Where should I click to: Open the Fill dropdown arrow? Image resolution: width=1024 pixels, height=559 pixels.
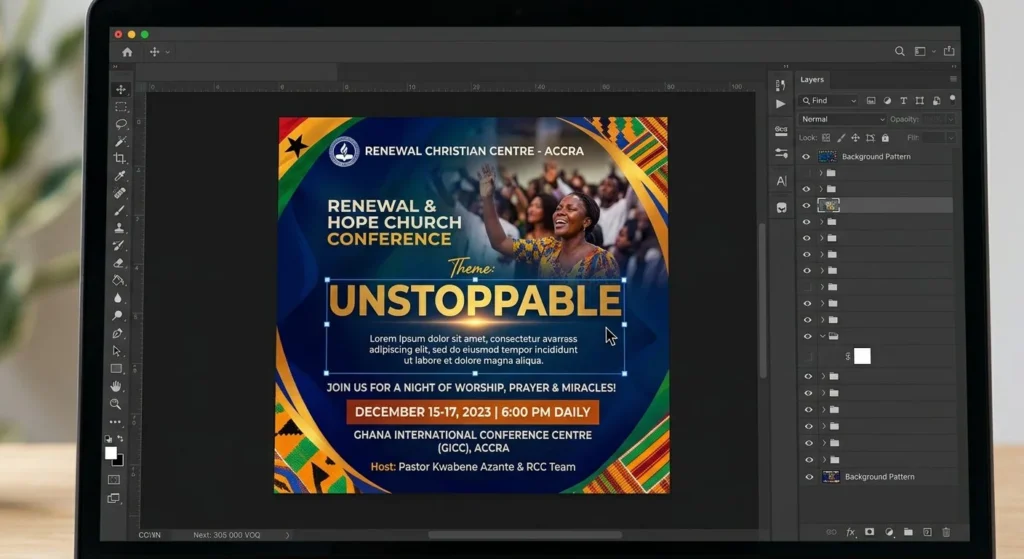[951, 138]
